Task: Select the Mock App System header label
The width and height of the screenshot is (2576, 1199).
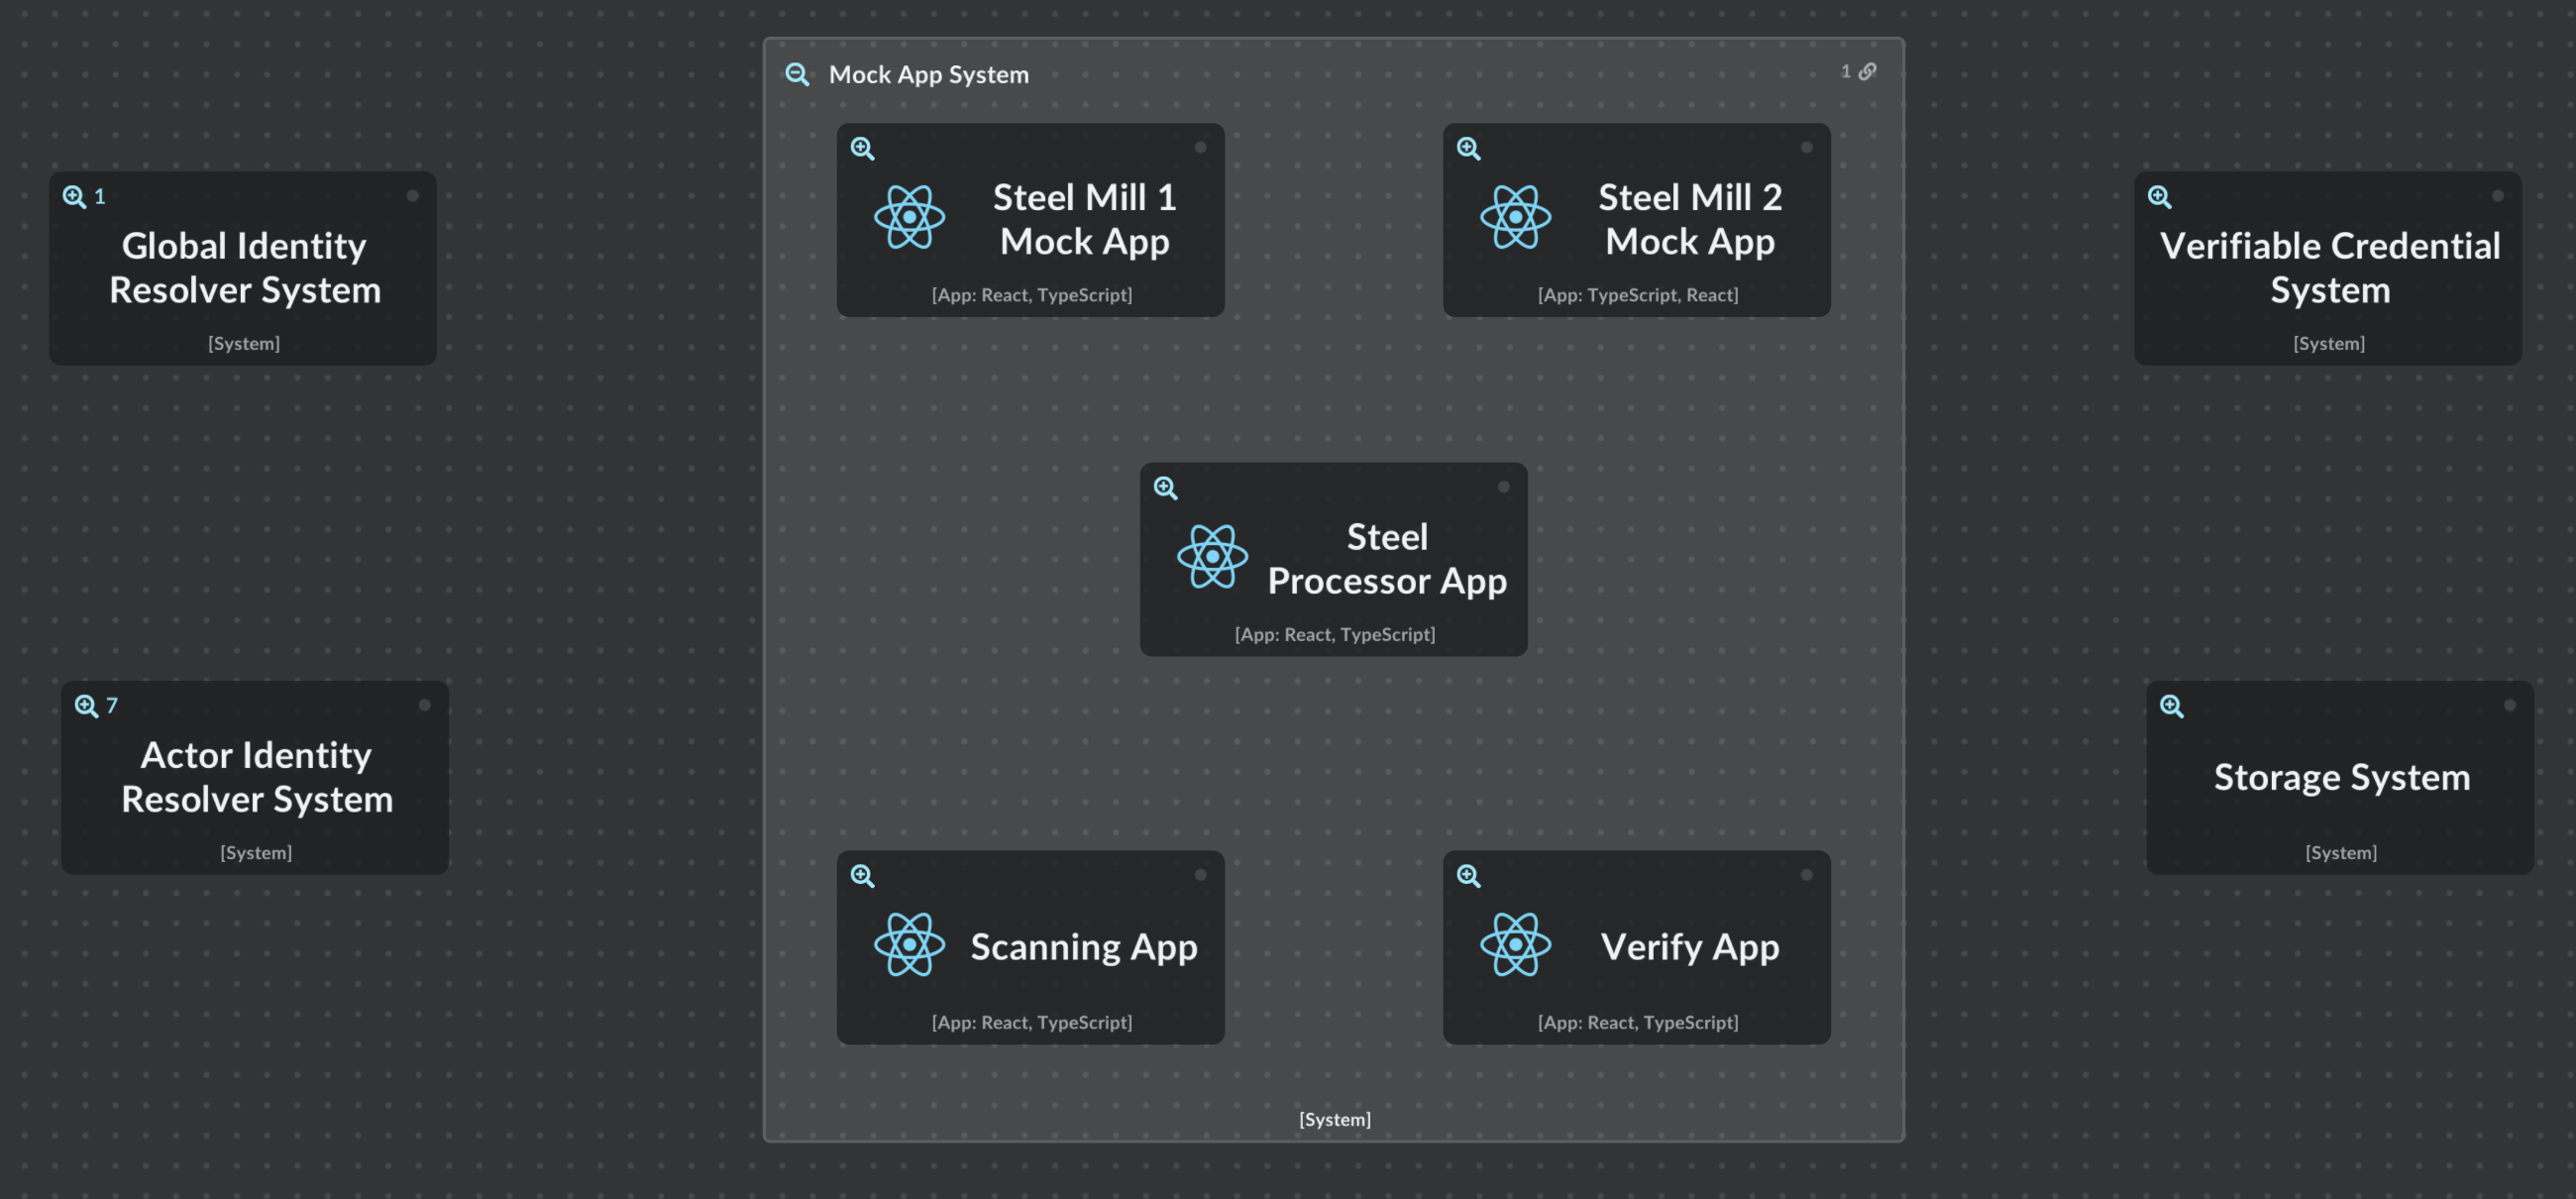Action: pyautogui.click(x=928, y=75)
